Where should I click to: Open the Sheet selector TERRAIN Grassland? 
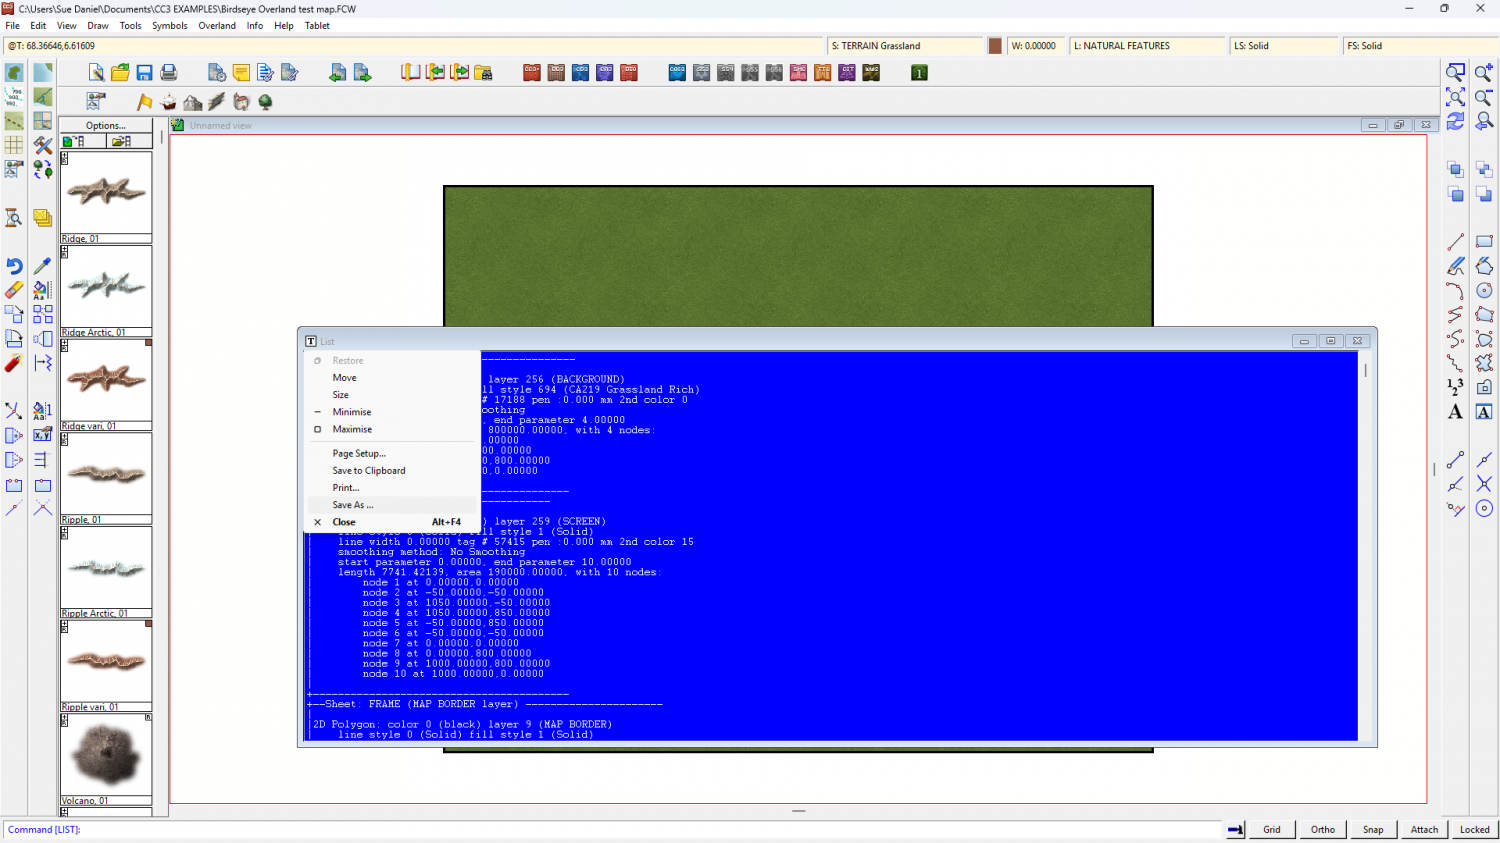point(905,46)
